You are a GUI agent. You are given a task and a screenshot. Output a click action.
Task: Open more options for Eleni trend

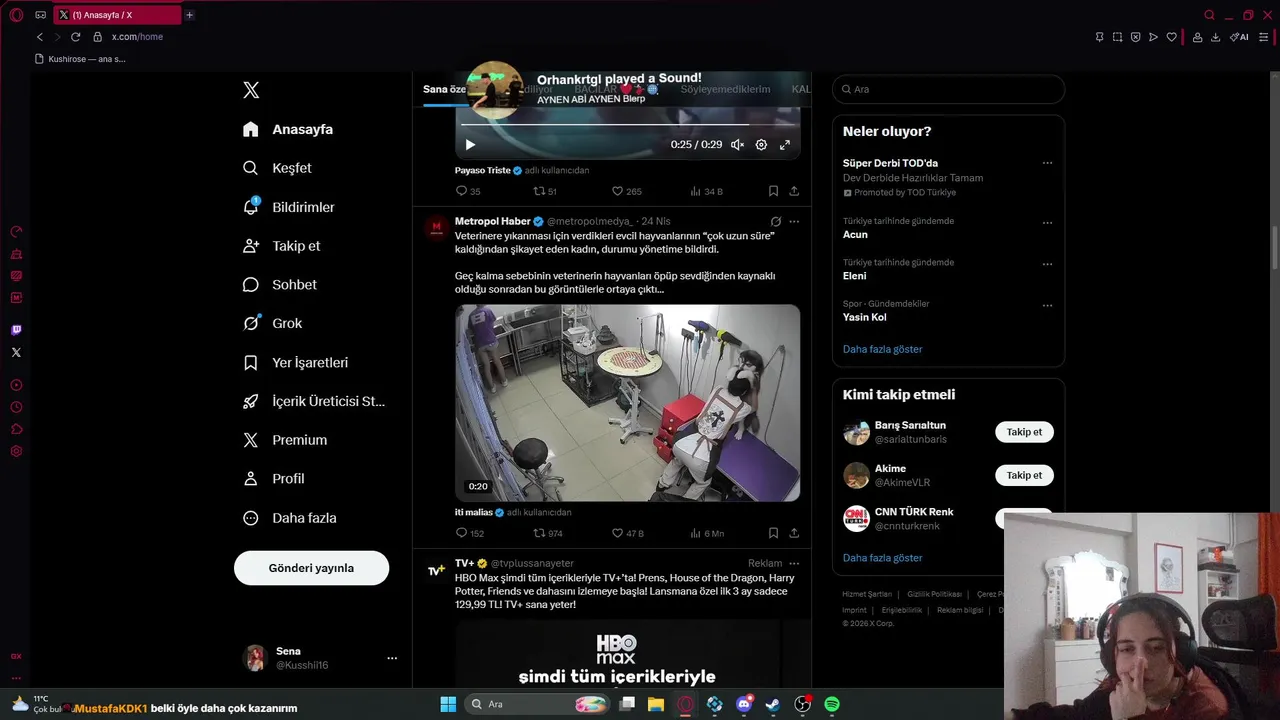point(1047,264)
